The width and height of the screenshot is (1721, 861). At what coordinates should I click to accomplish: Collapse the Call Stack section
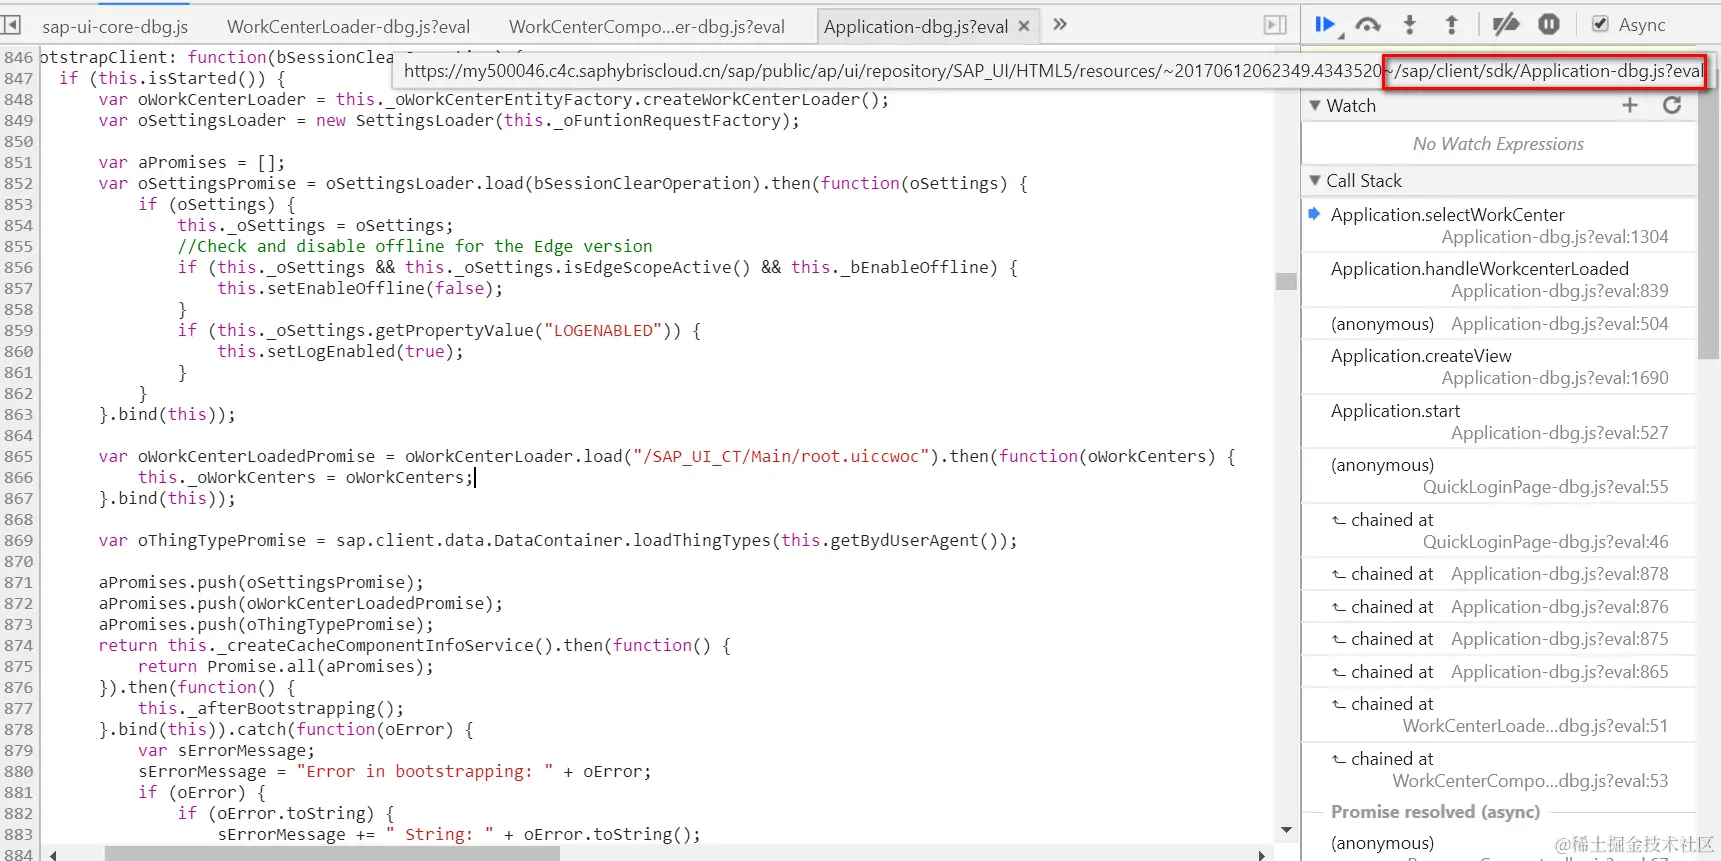click(1315, 180)
